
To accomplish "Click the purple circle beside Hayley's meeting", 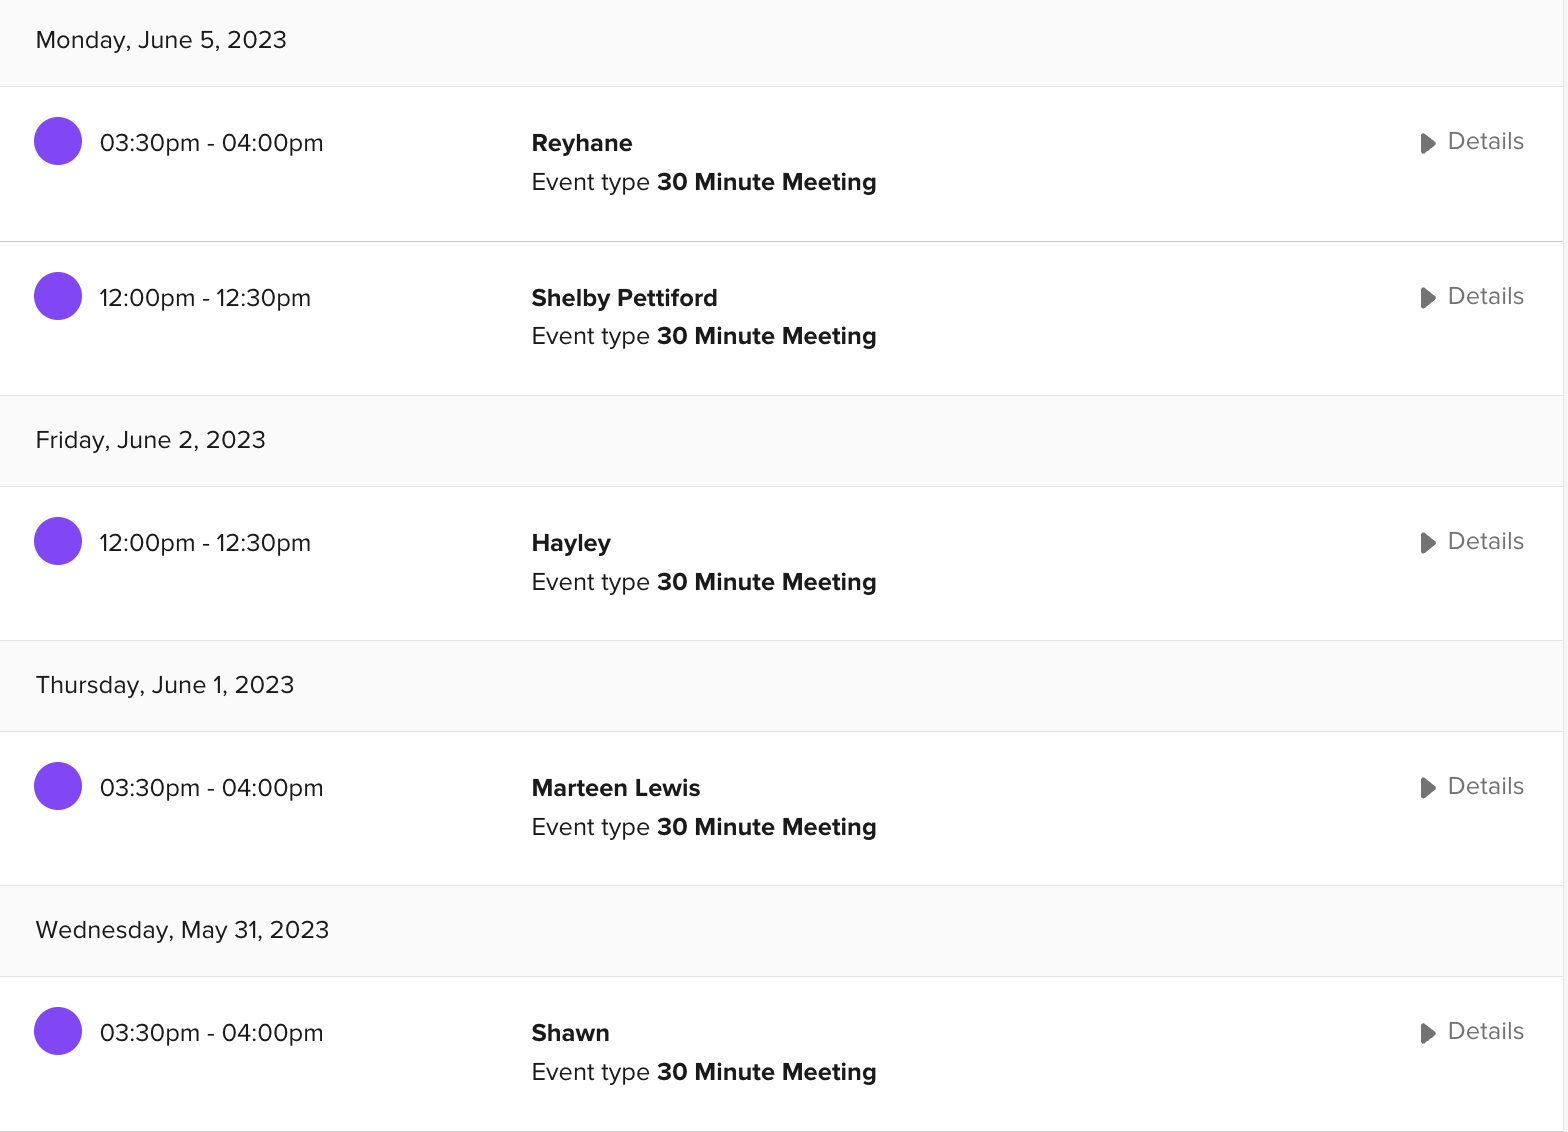I will (x=58, y=541).
